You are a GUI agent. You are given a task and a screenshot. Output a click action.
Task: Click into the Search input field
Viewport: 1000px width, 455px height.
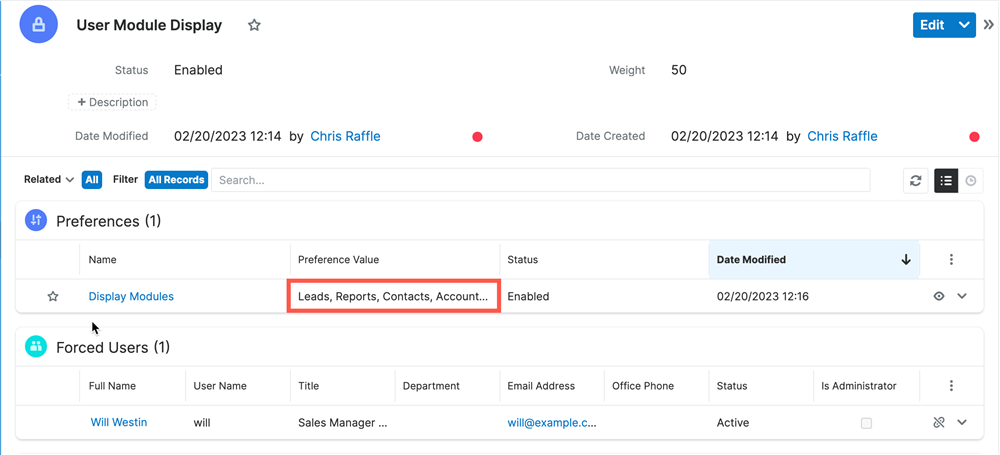tap(540, 180)
